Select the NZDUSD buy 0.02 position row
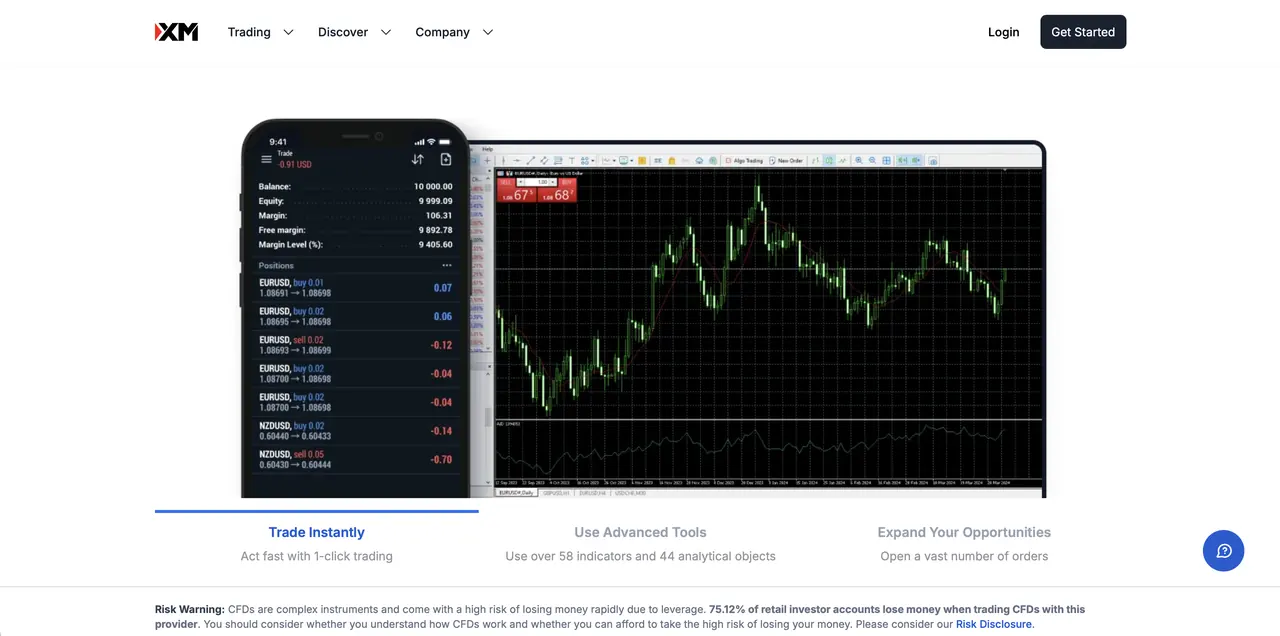The height and width of the screenshot is (636, 1280). pyautogui.click(x=356, y=431)
